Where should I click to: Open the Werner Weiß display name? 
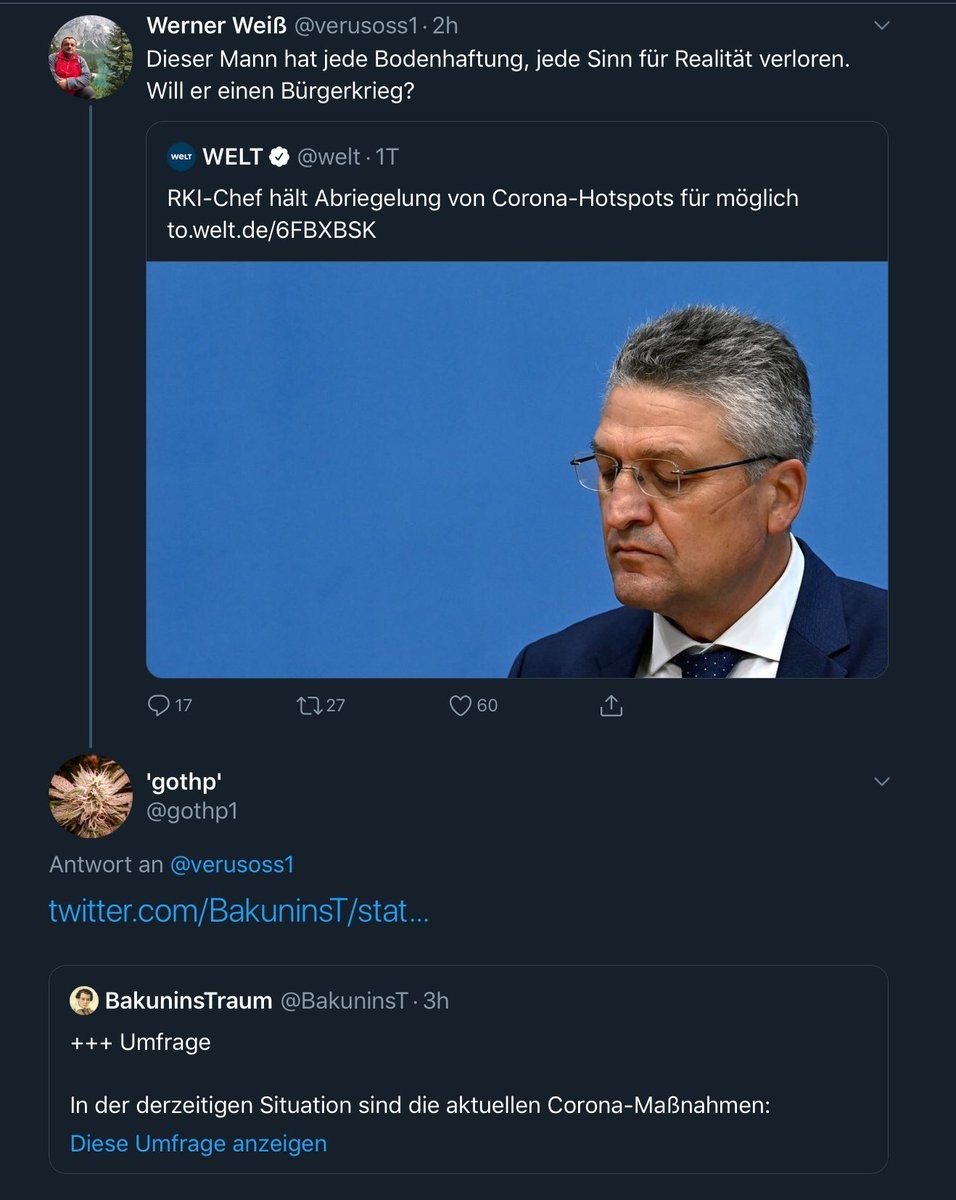point(215,25)
